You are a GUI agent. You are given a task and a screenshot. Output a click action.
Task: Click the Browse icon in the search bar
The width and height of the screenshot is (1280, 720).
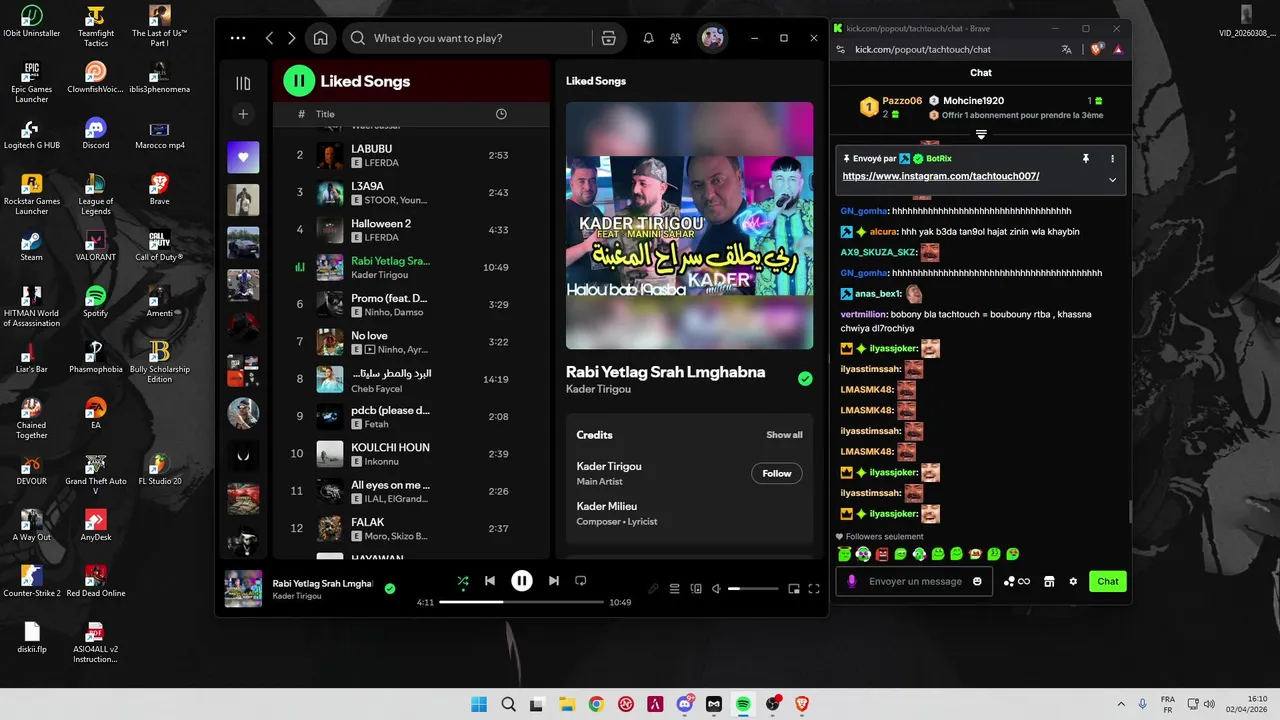tap(608, 38)
